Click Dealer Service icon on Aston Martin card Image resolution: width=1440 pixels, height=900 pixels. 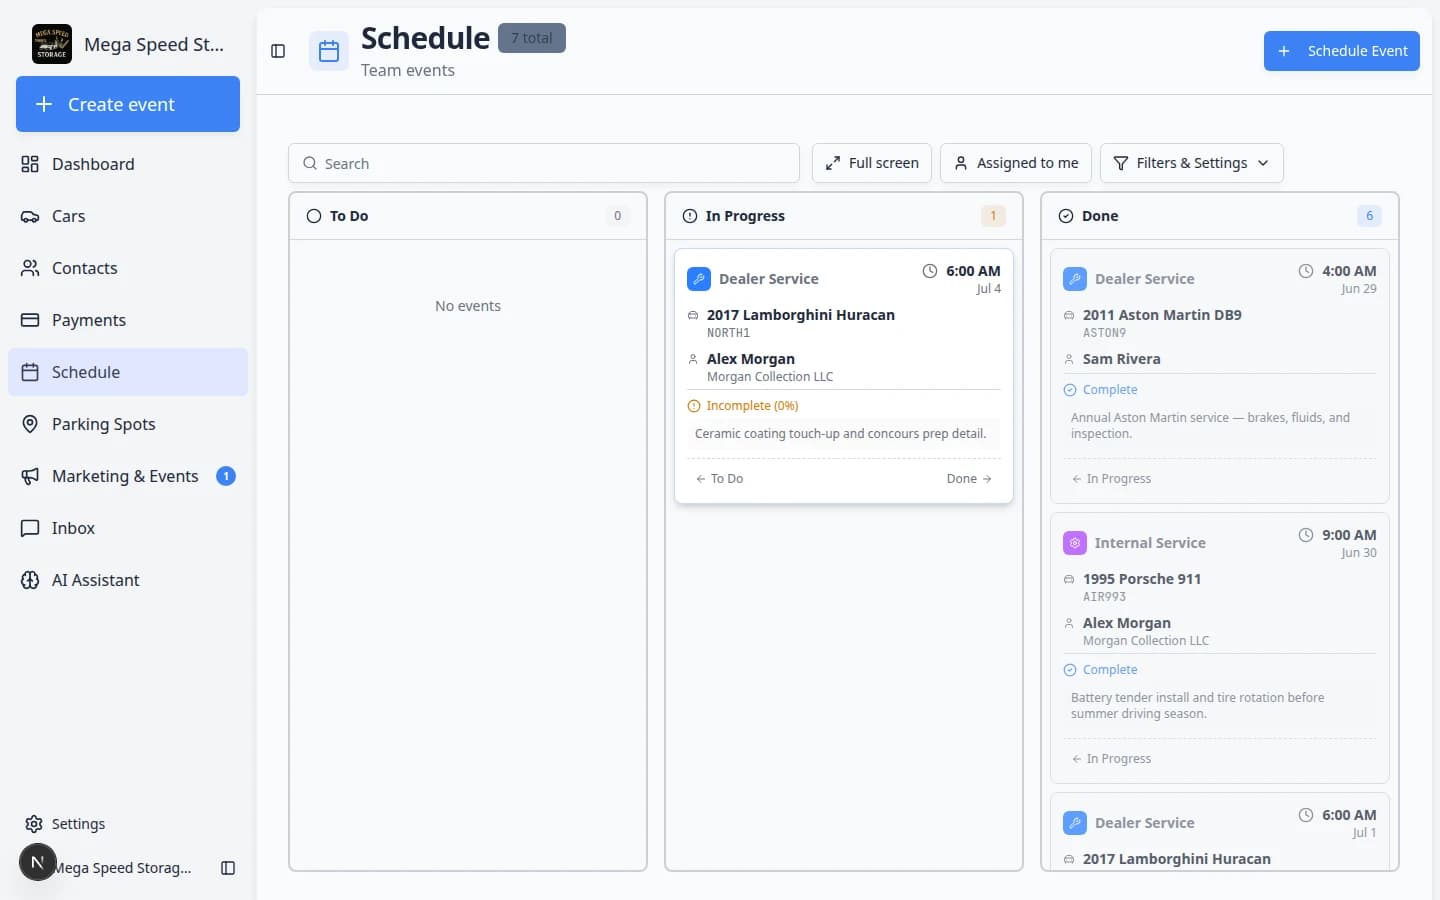(x=1075, y=279)
